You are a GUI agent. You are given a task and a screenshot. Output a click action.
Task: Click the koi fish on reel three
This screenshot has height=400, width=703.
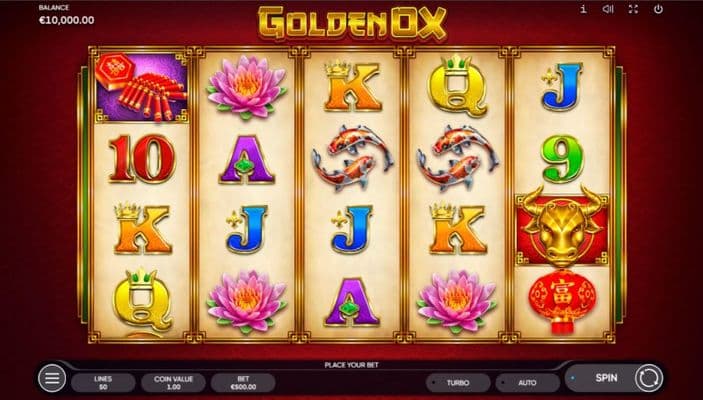pyautogui.click(x=352, y=157)
